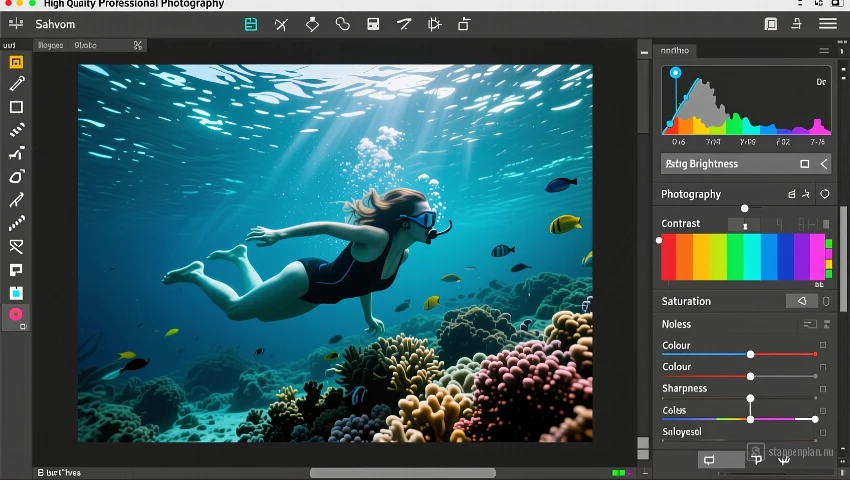This screenshot has height=480, width=850.
Task: Toggle the checkbox beside the Sharpness slider
Action: [x=823, y=389]
